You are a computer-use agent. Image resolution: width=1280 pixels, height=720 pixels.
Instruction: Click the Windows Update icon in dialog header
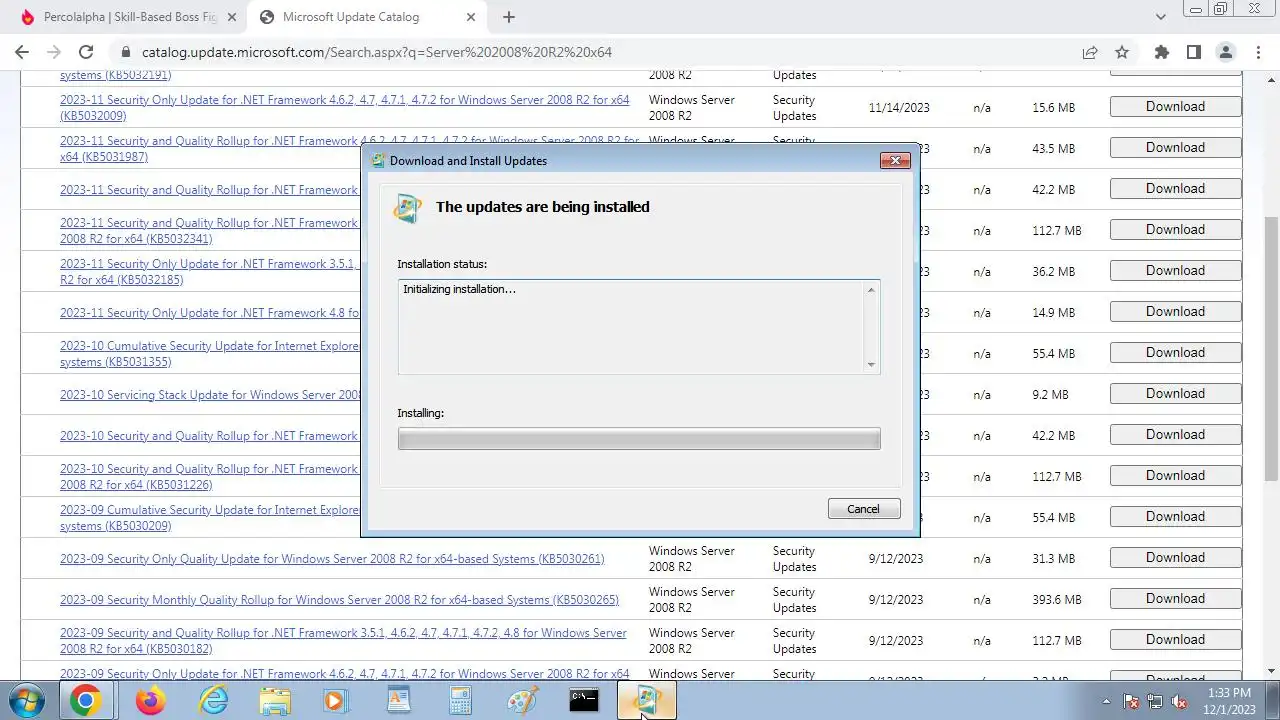coord(407,207)
